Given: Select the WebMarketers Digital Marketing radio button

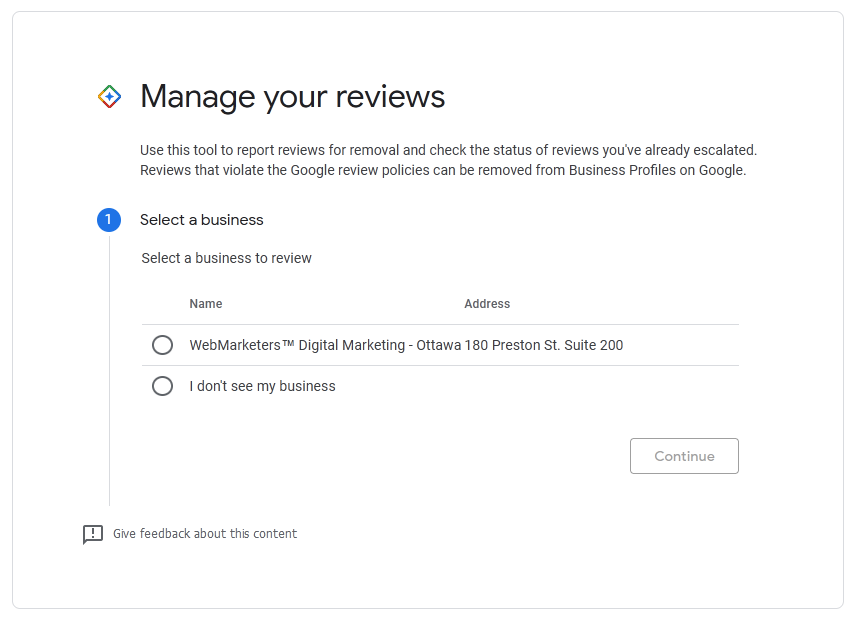Looking at the screenshot, I should tap(162, 344).
